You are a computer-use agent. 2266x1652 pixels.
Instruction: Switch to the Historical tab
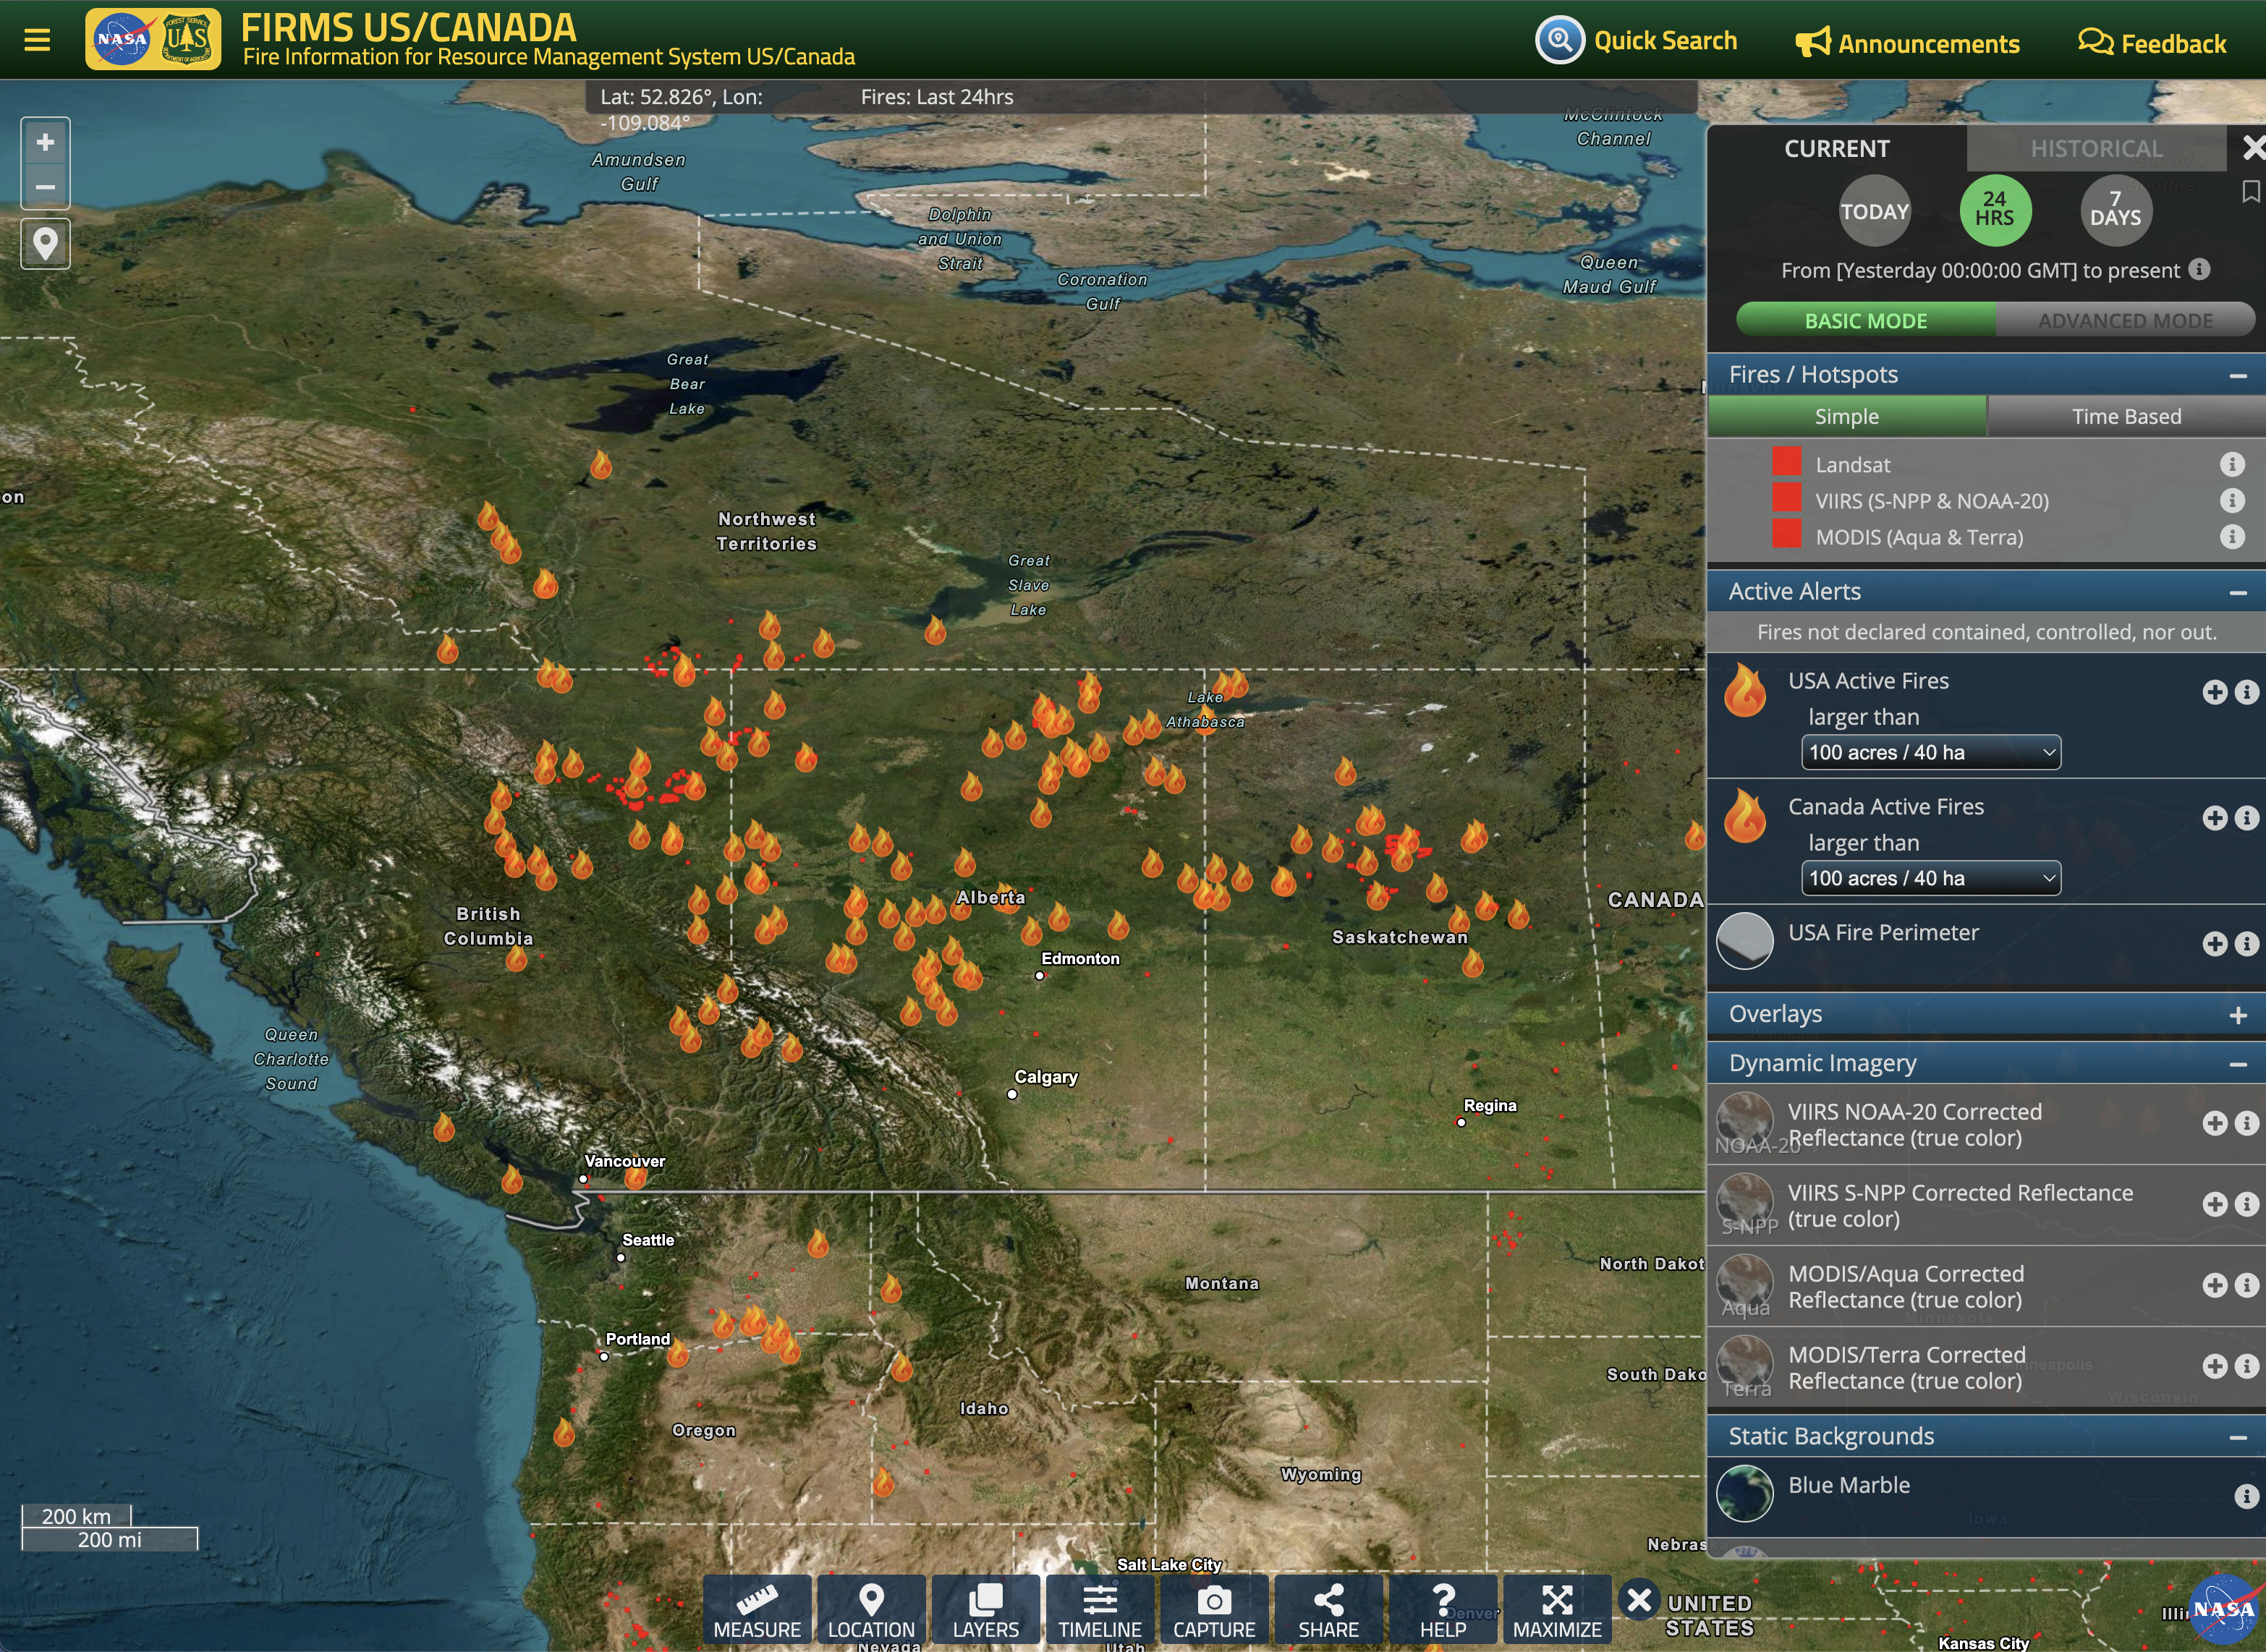[x=2095, y=149]
